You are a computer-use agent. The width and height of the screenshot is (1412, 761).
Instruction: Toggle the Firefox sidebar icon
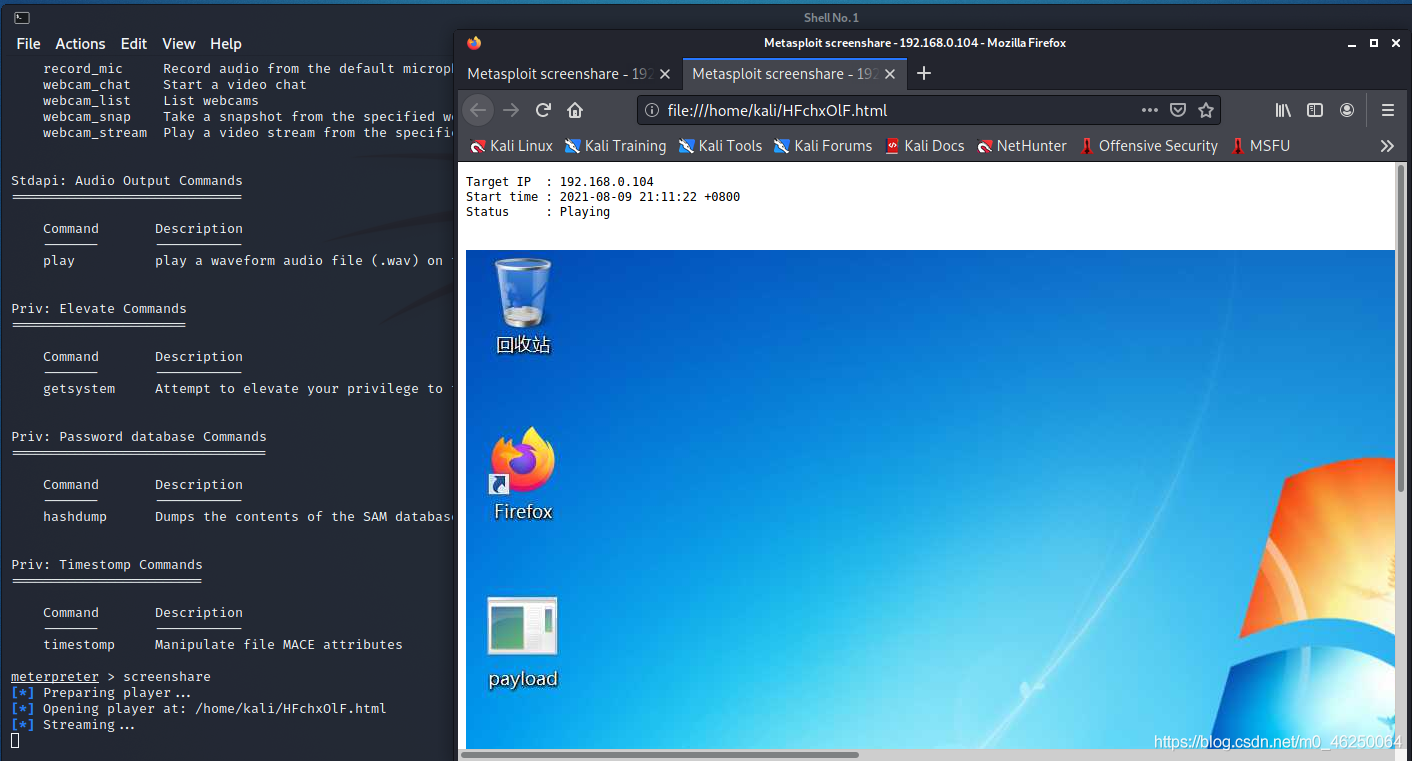(x=1315, y=110)
